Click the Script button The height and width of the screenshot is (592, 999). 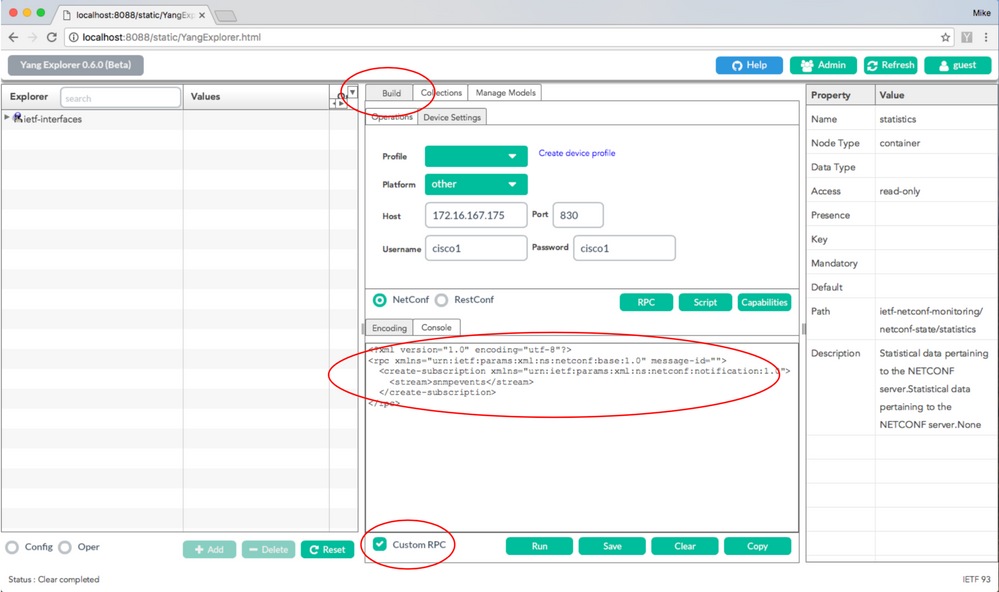tap(705, 302)
